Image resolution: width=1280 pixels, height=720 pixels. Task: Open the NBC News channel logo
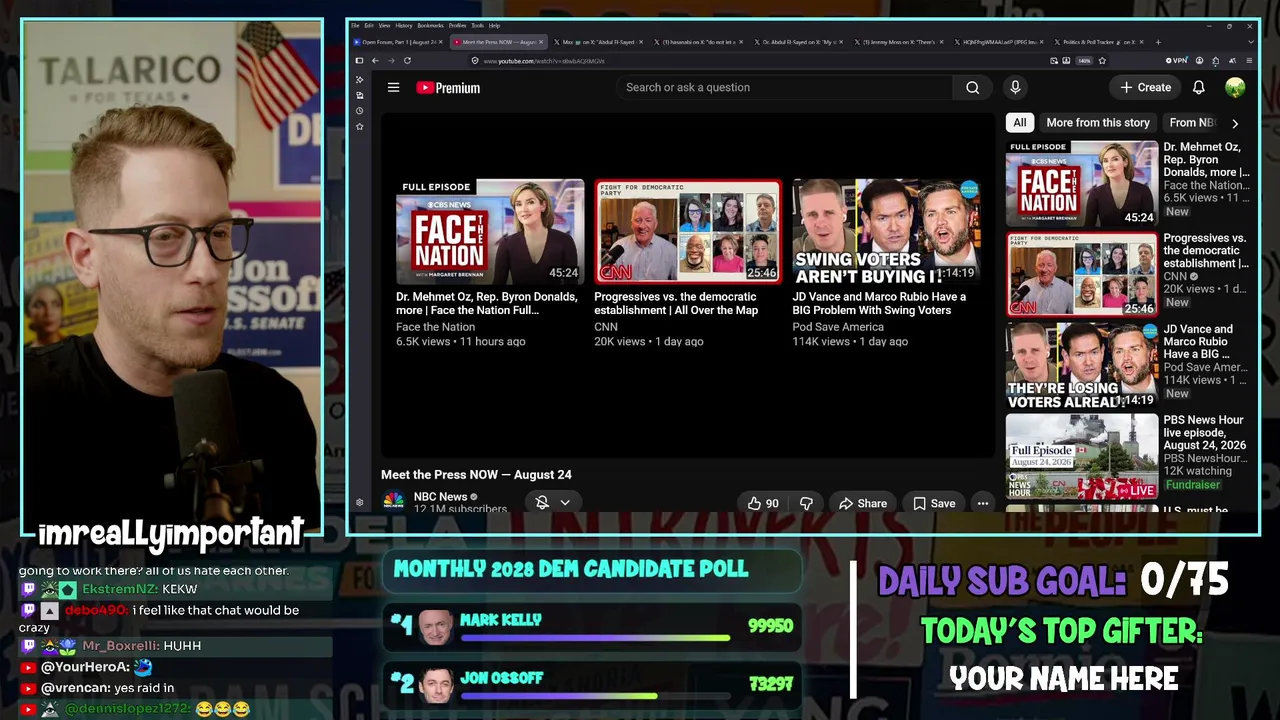[x=394, y=500]
